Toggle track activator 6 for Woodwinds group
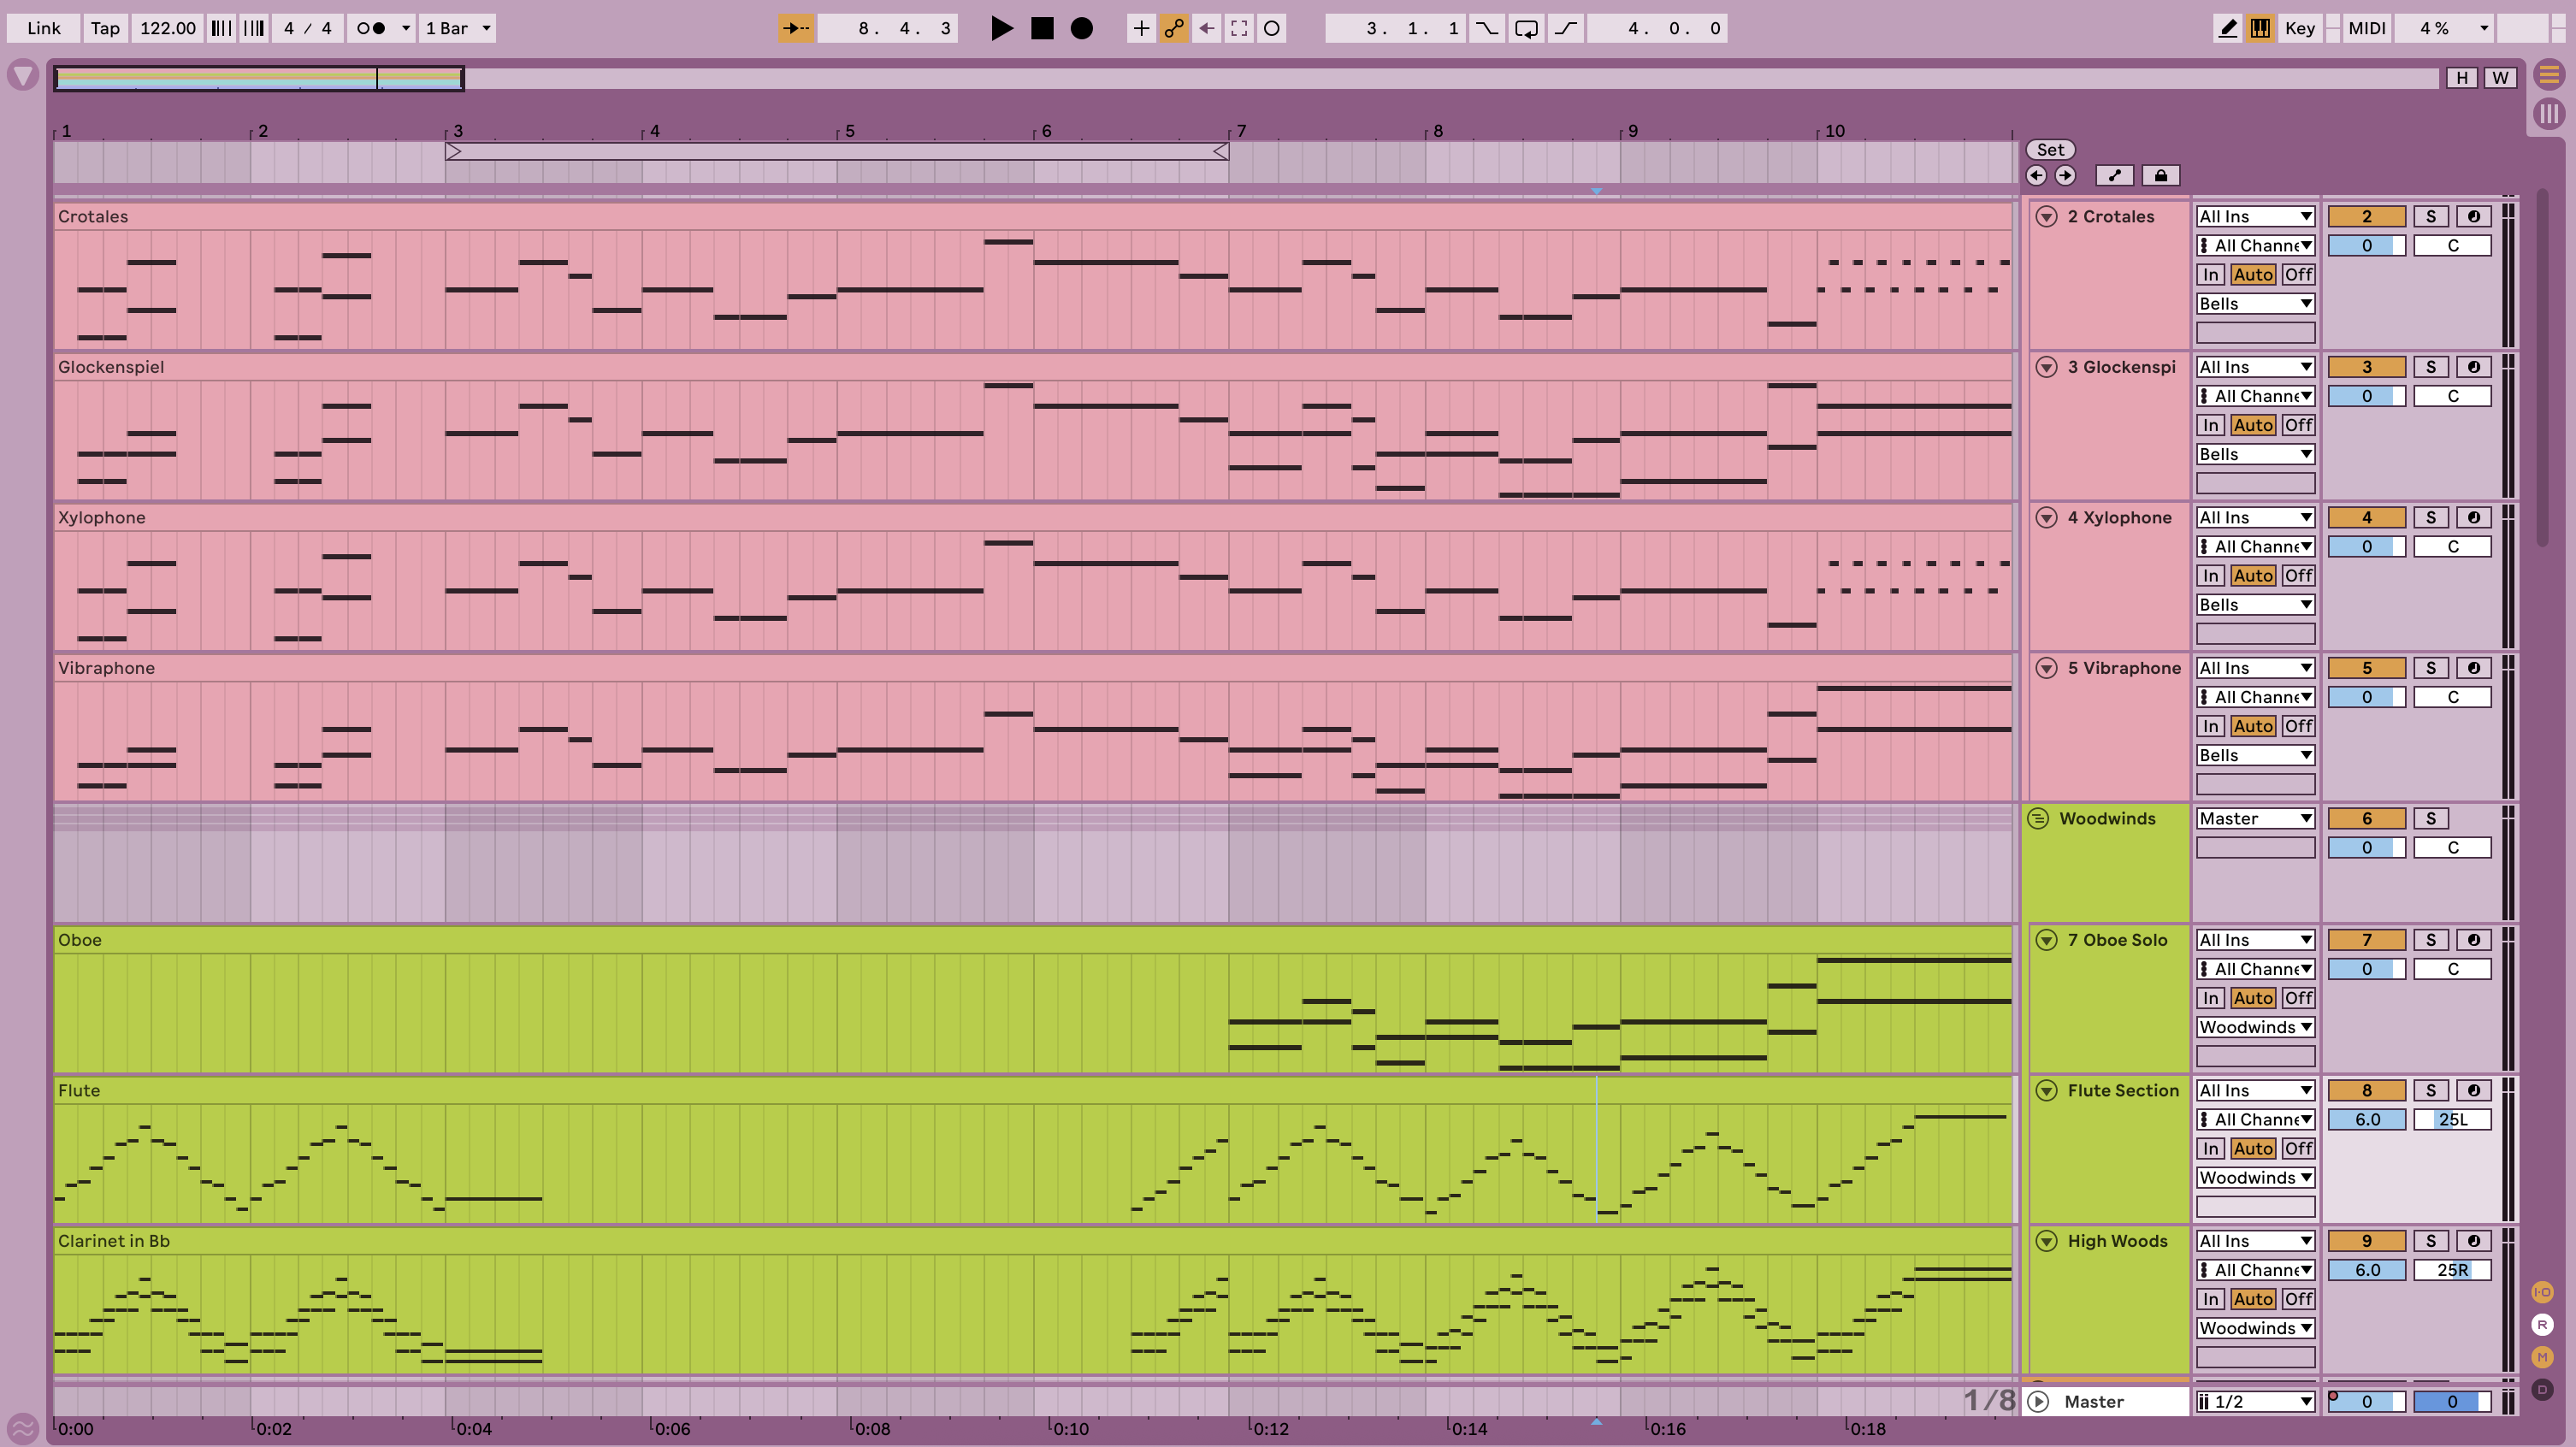This screenshot has width=2576, height=1447. 2366,818
